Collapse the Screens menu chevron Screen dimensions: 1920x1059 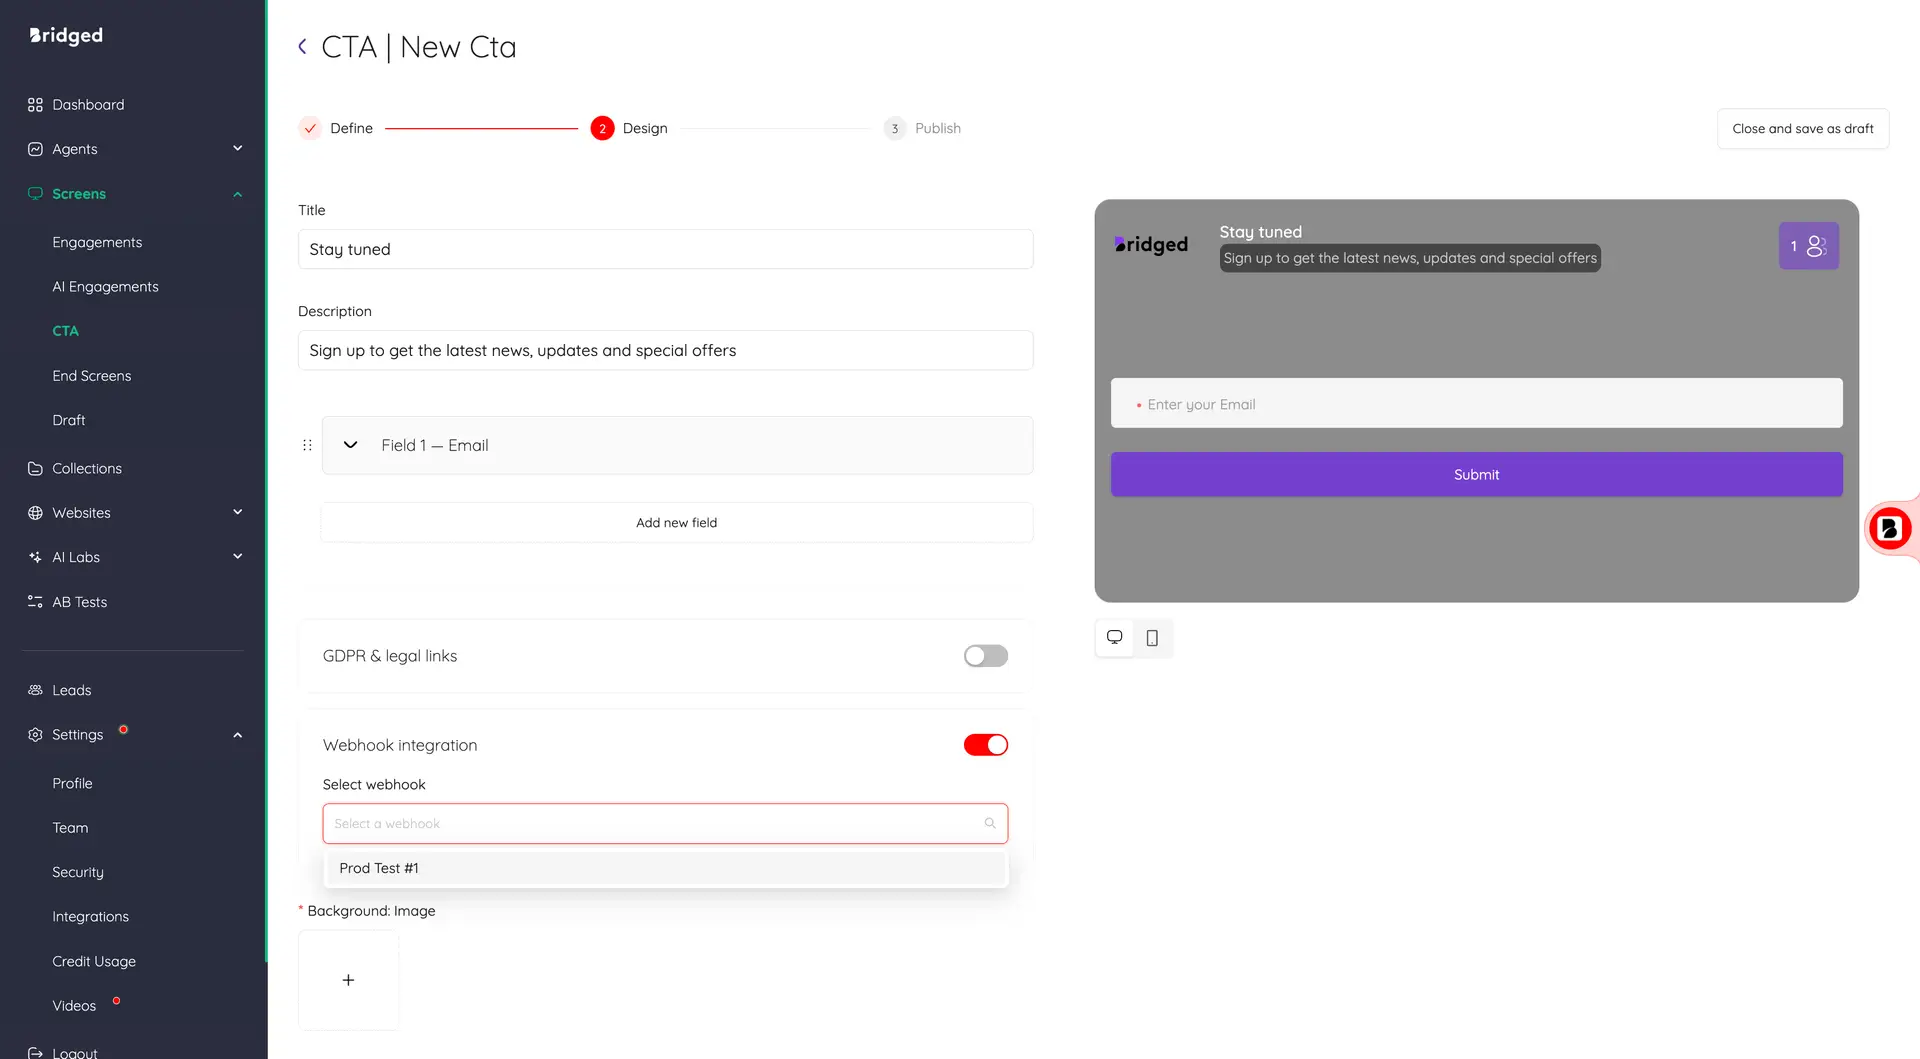pyautogui.click(x=238, y=194)
